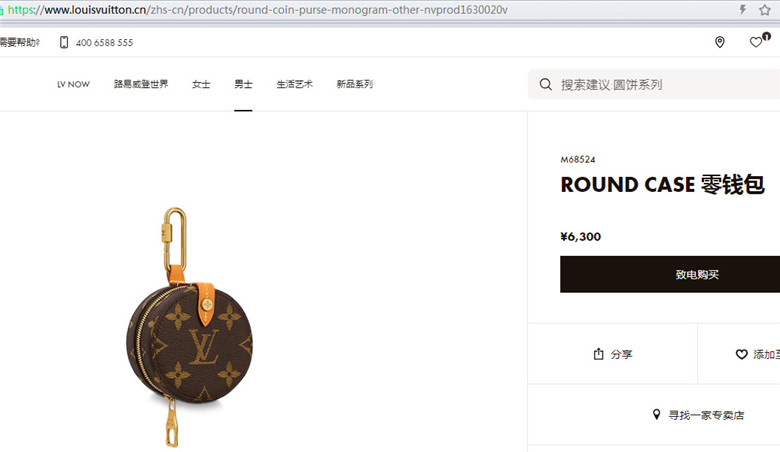Click the lightning bolt icon in address bar
Screen dimensions: 780x452
(742, 9)
